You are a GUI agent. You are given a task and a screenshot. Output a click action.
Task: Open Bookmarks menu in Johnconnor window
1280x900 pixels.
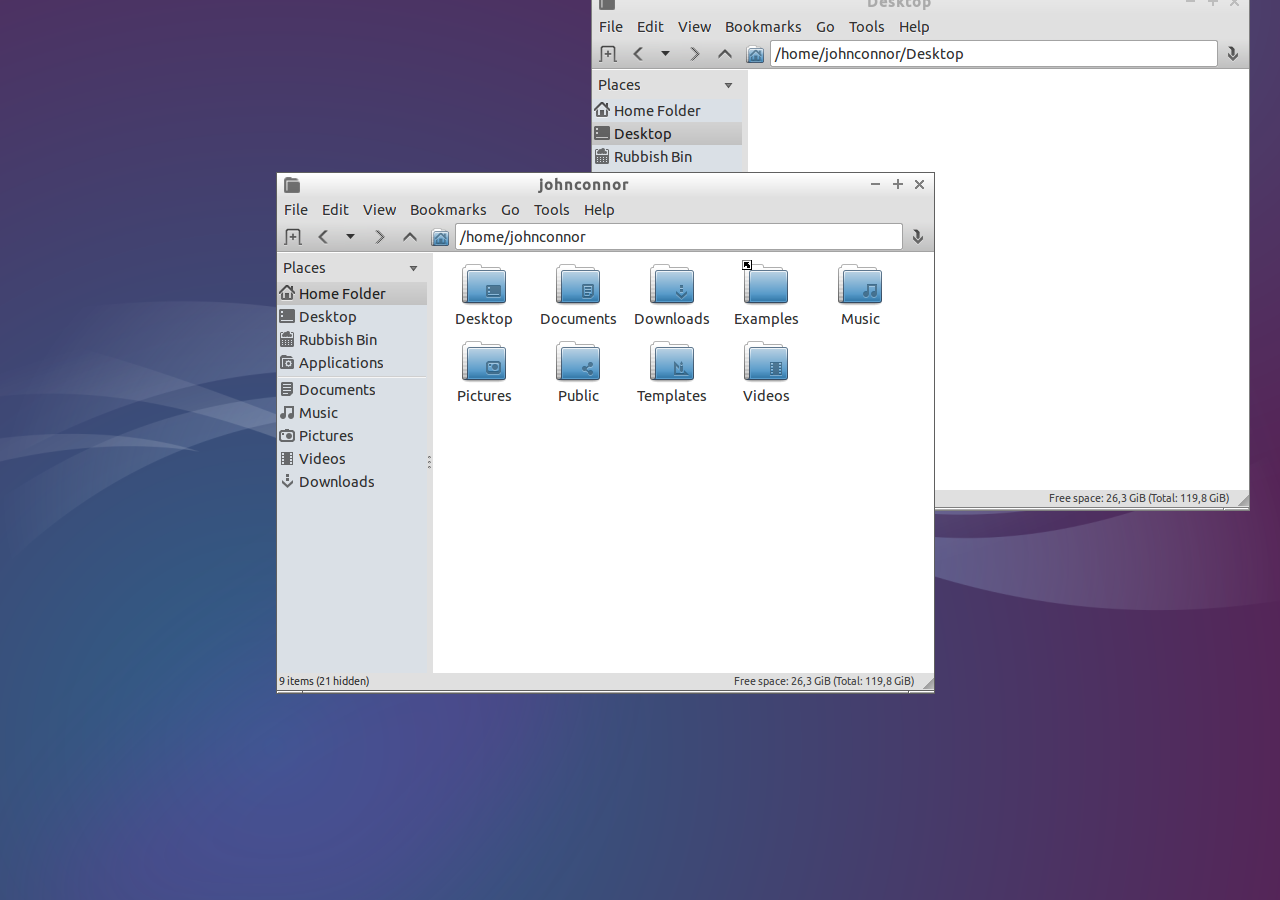pos(448,210)
